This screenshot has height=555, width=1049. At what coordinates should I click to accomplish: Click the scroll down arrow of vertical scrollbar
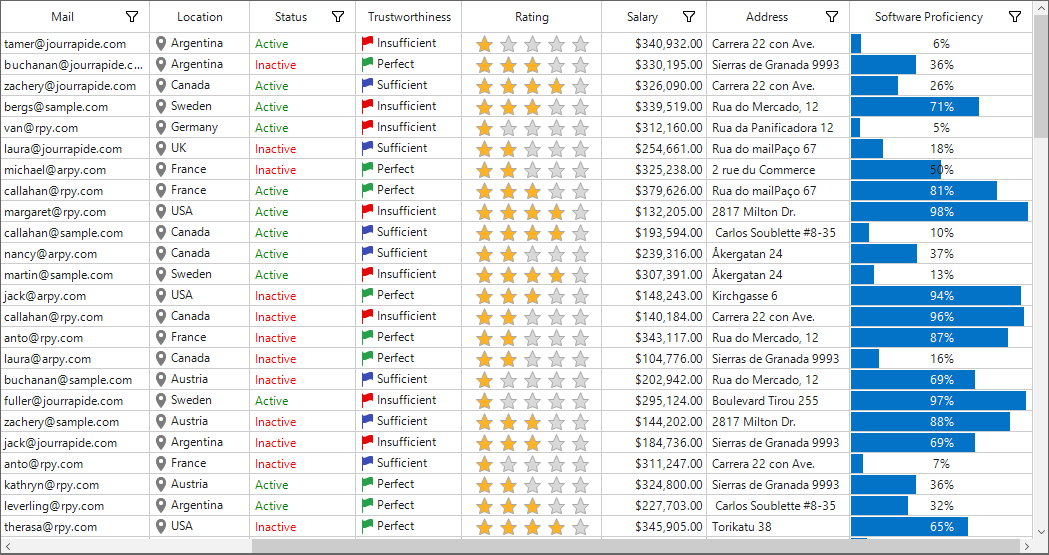1041,531
